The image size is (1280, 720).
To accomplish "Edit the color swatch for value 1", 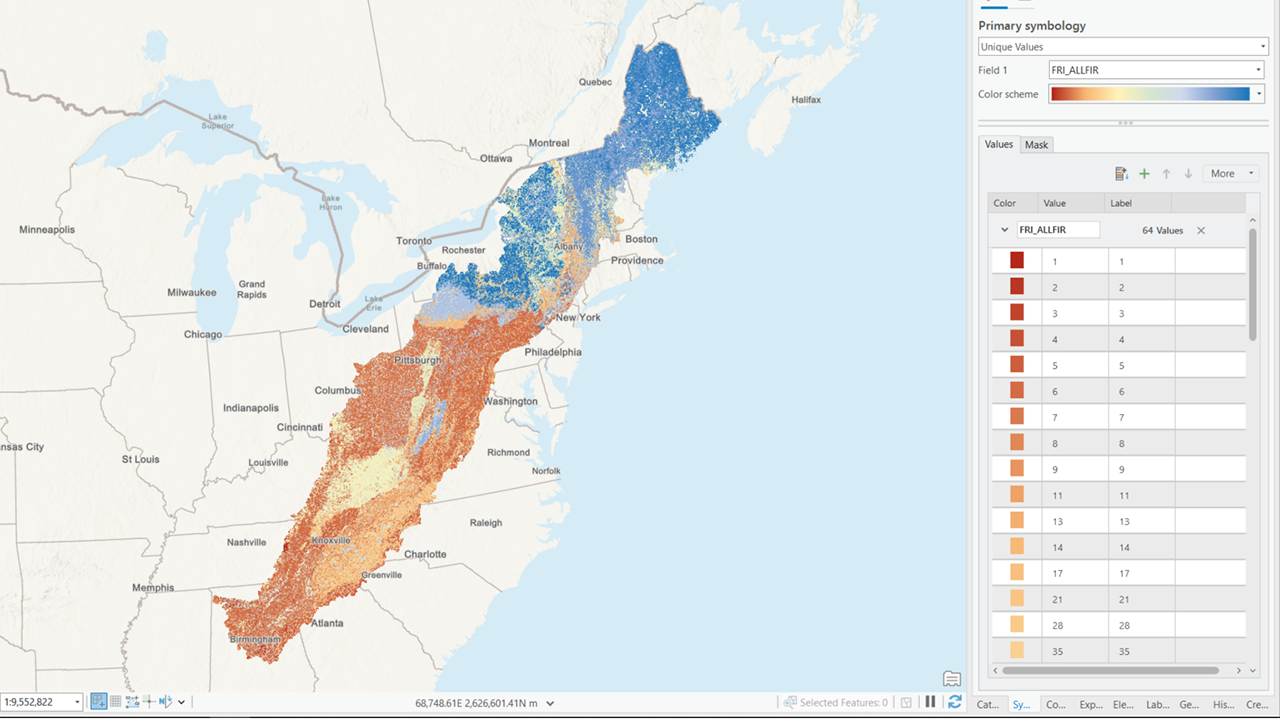I will tap(1017, 260).
